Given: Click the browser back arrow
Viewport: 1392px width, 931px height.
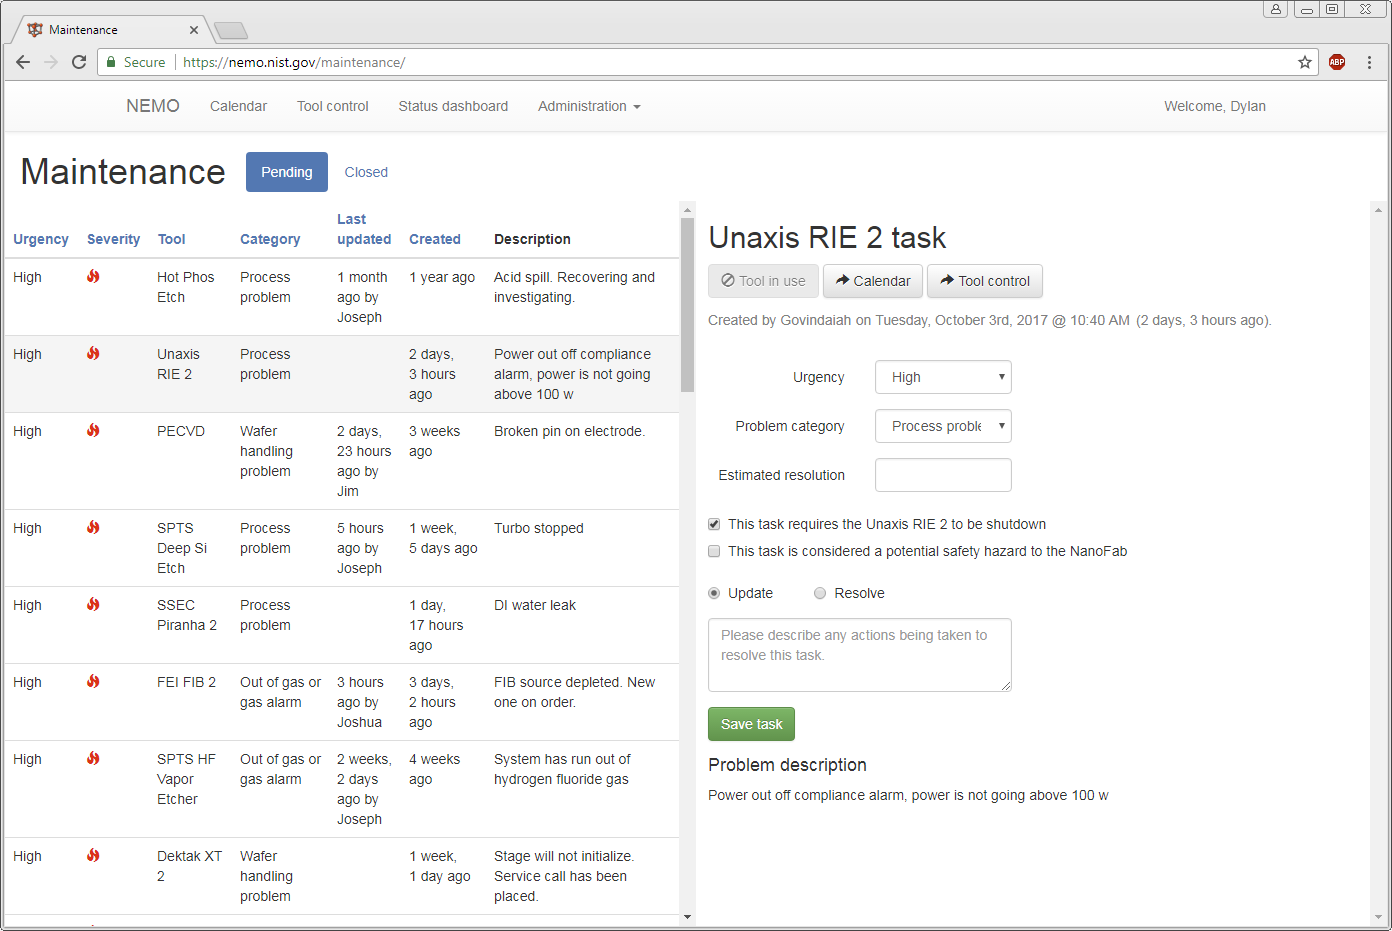Looking at the screenshot, I should (x=23, y=62).
